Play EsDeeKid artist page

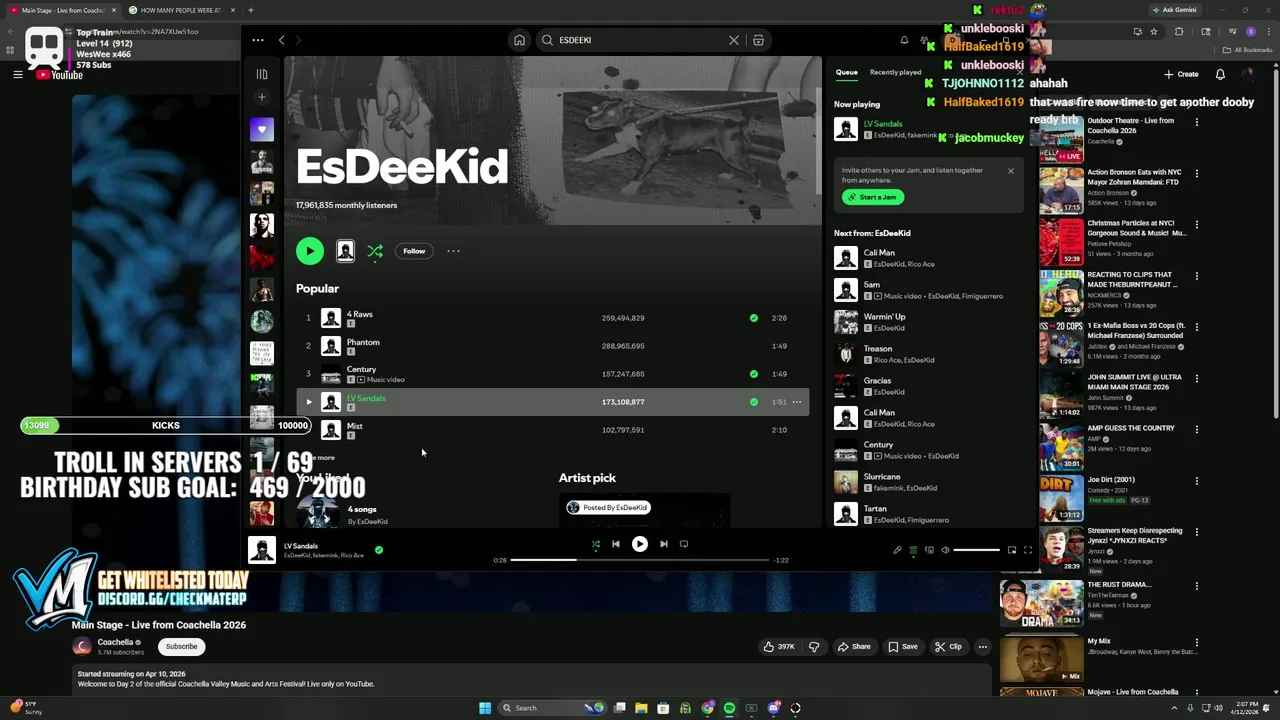[x=310, y=251]
